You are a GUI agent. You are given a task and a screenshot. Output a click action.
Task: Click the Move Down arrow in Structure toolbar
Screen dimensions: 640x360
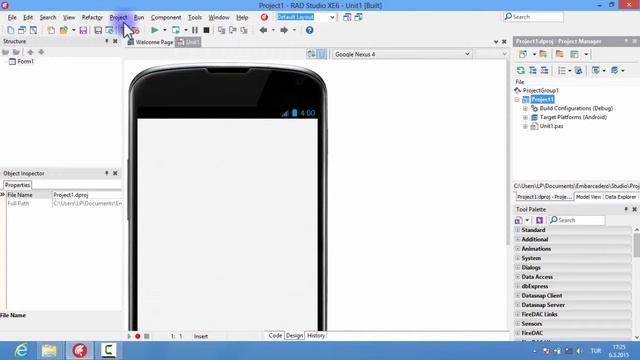point(41,52)
